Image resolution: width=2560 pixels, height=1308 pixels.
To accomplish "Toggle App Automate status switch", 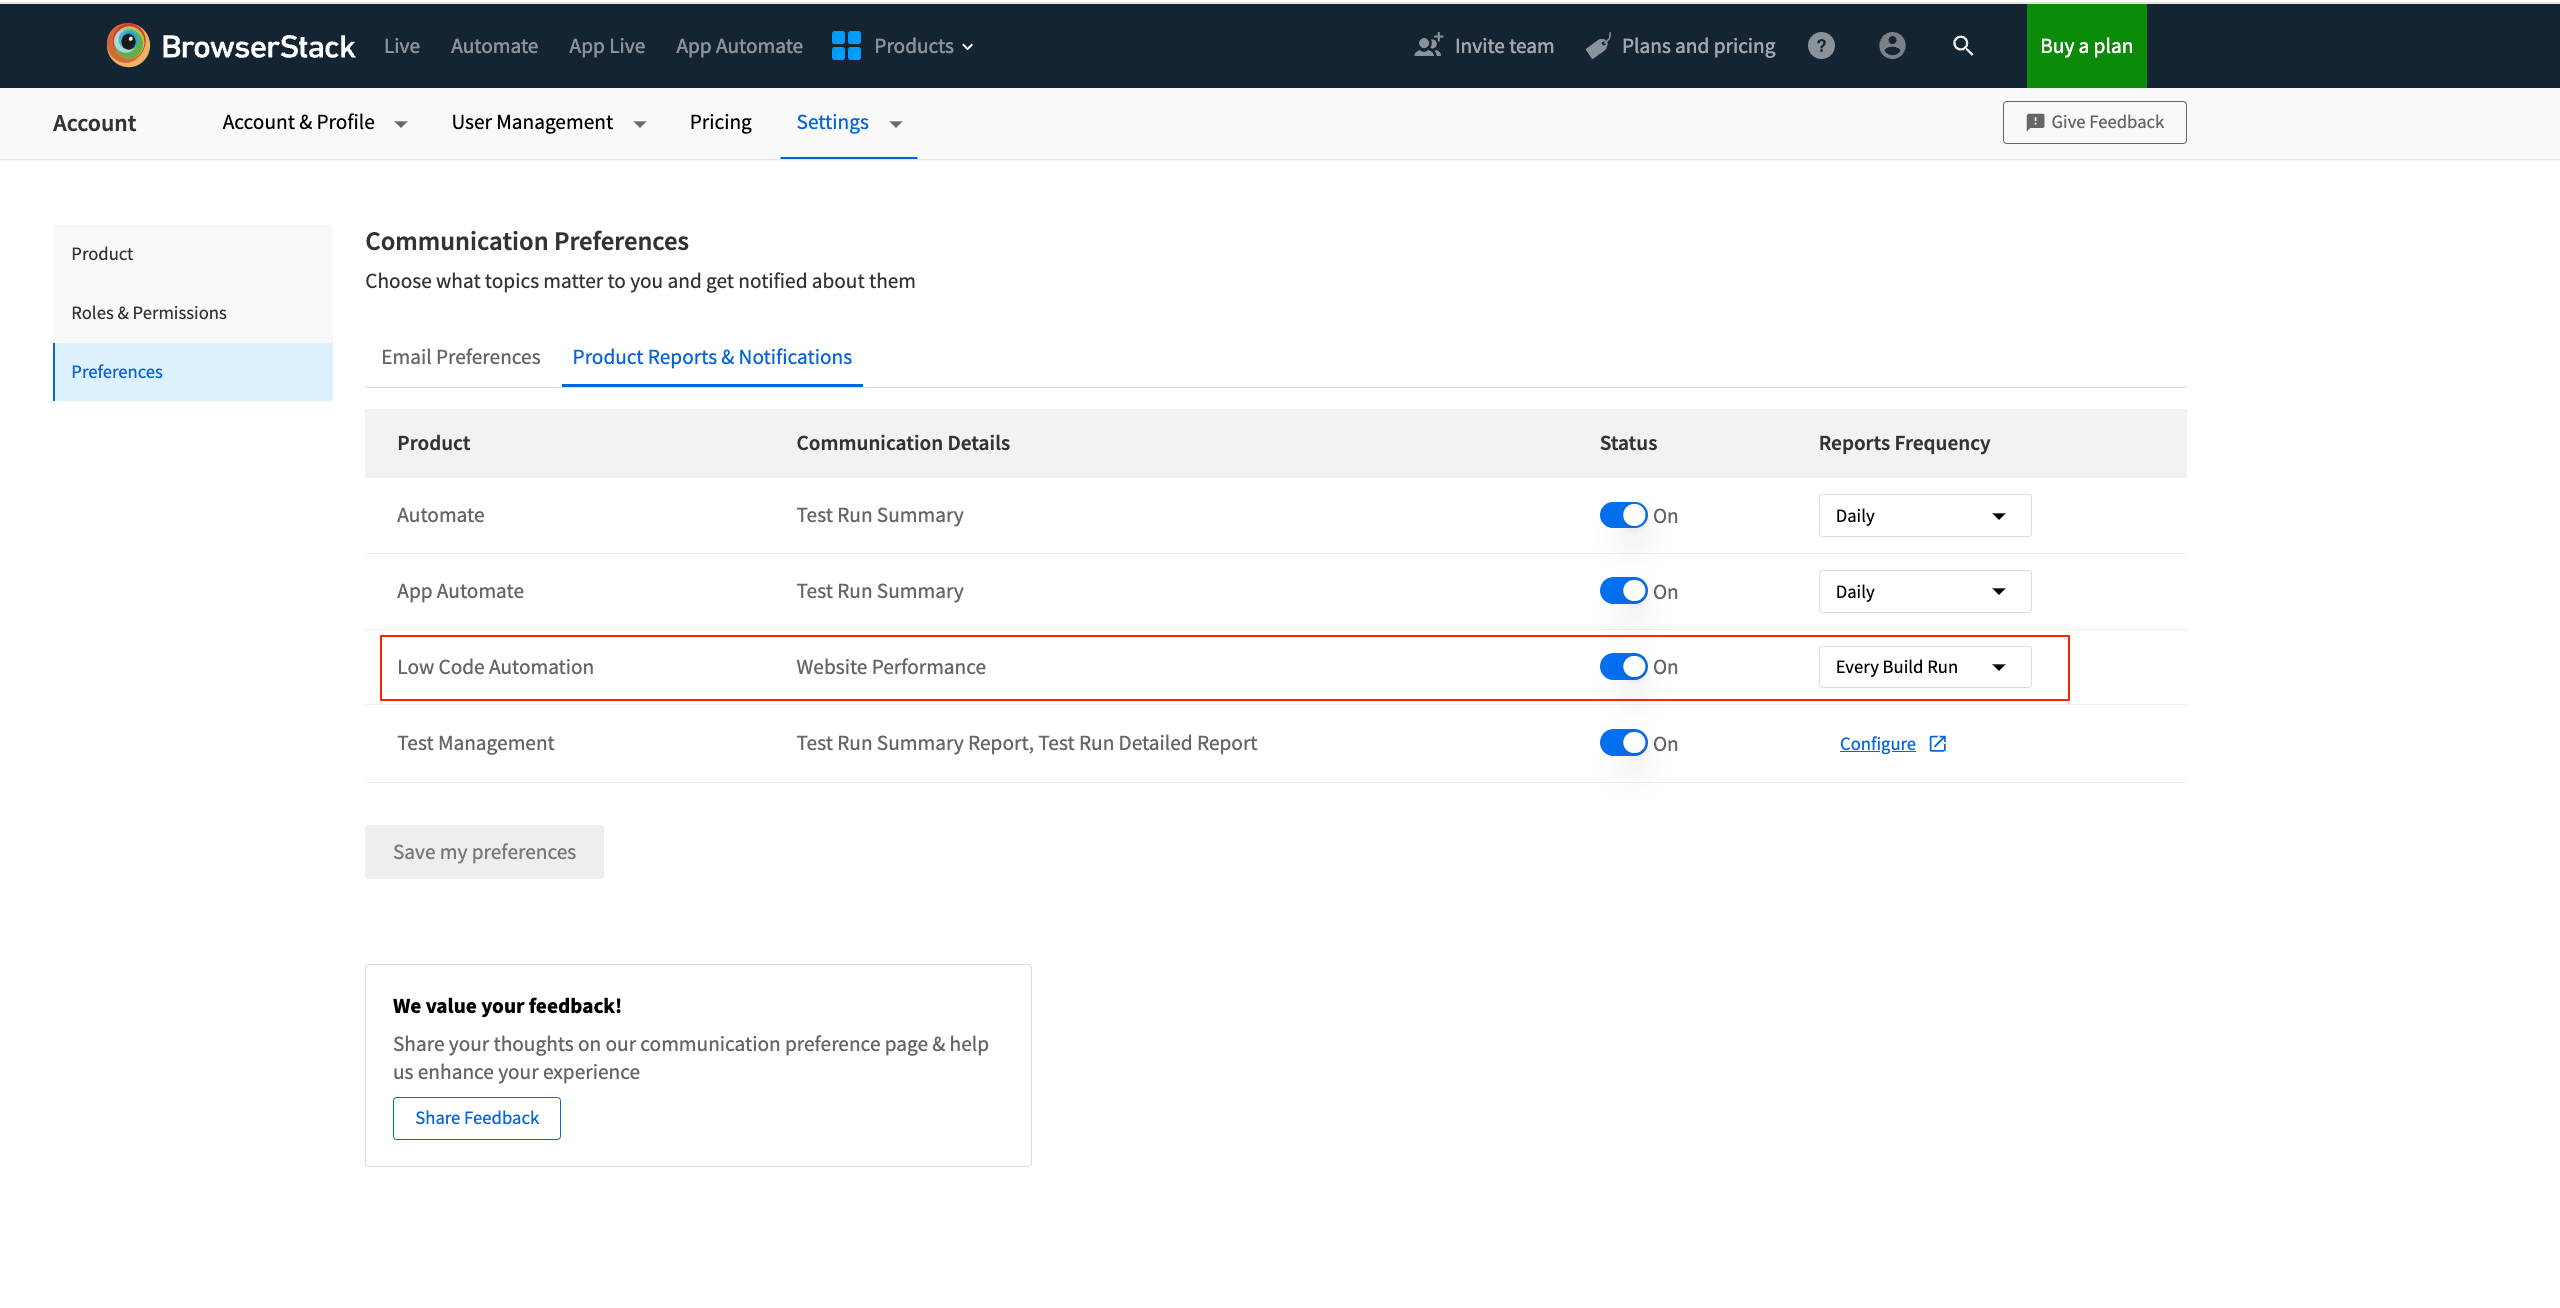I will pos(1623,591).
